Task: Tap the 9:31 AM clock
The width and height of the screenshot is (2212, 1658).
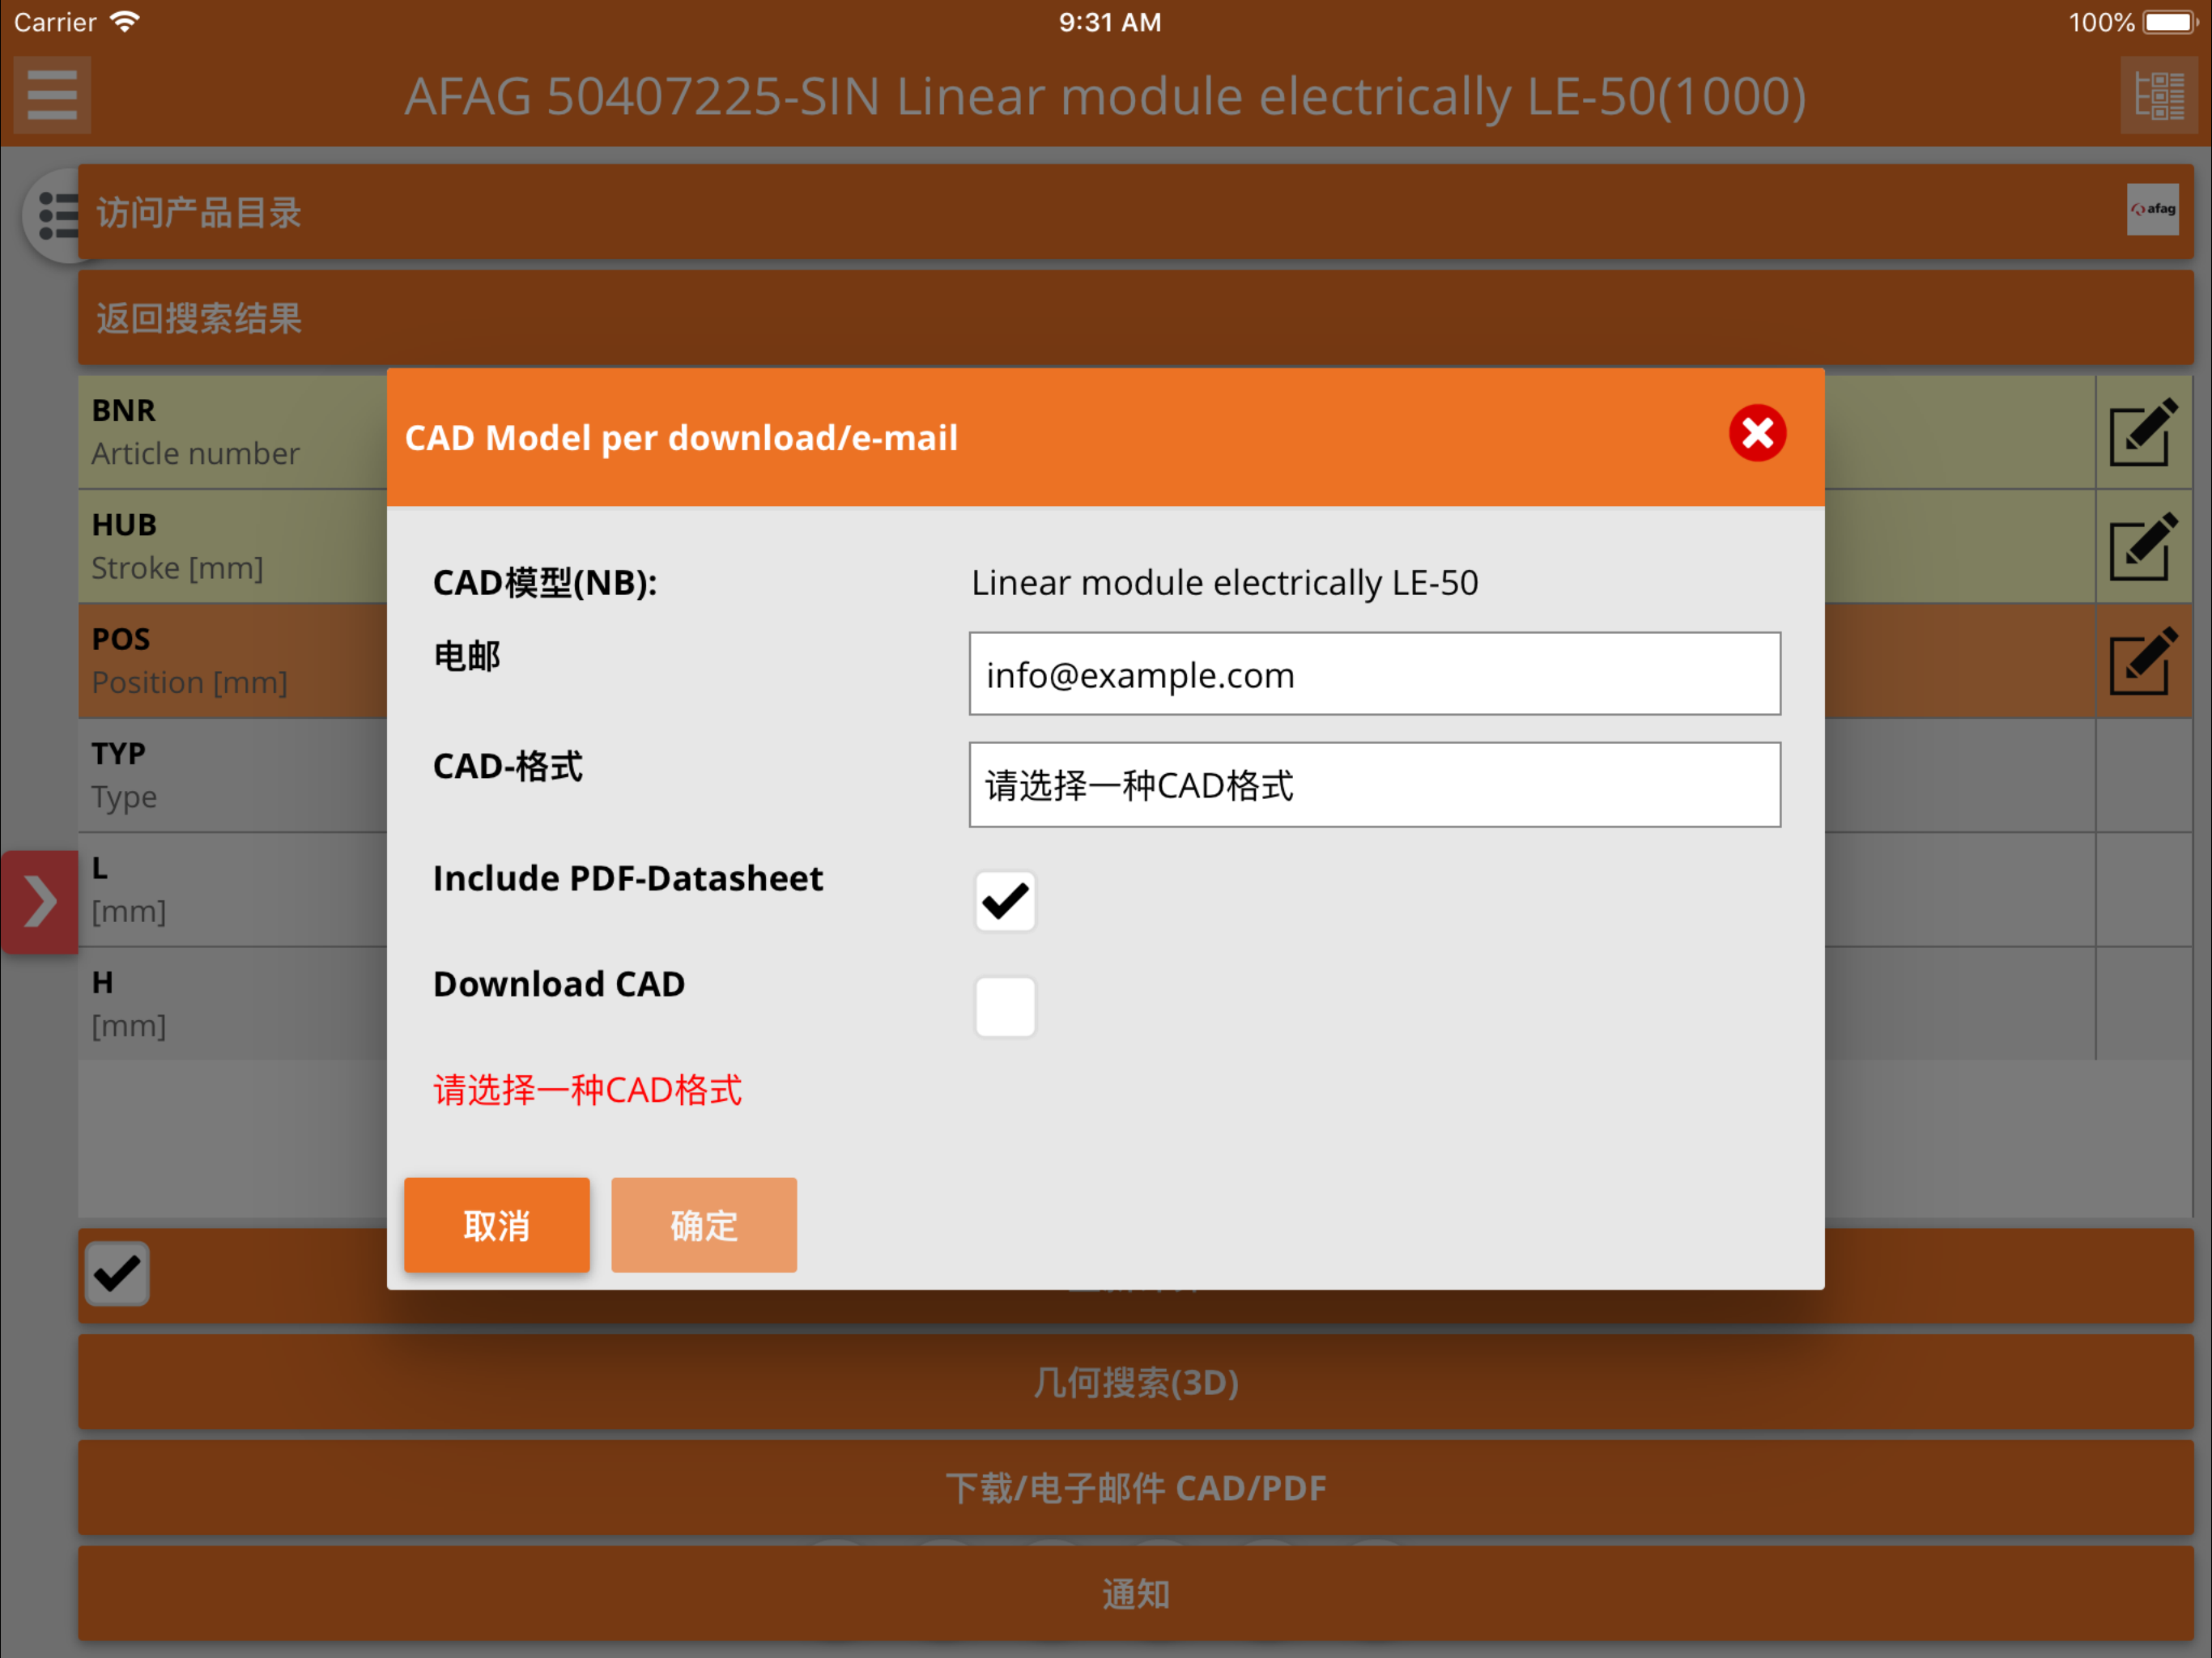Action: (1110, 22)
